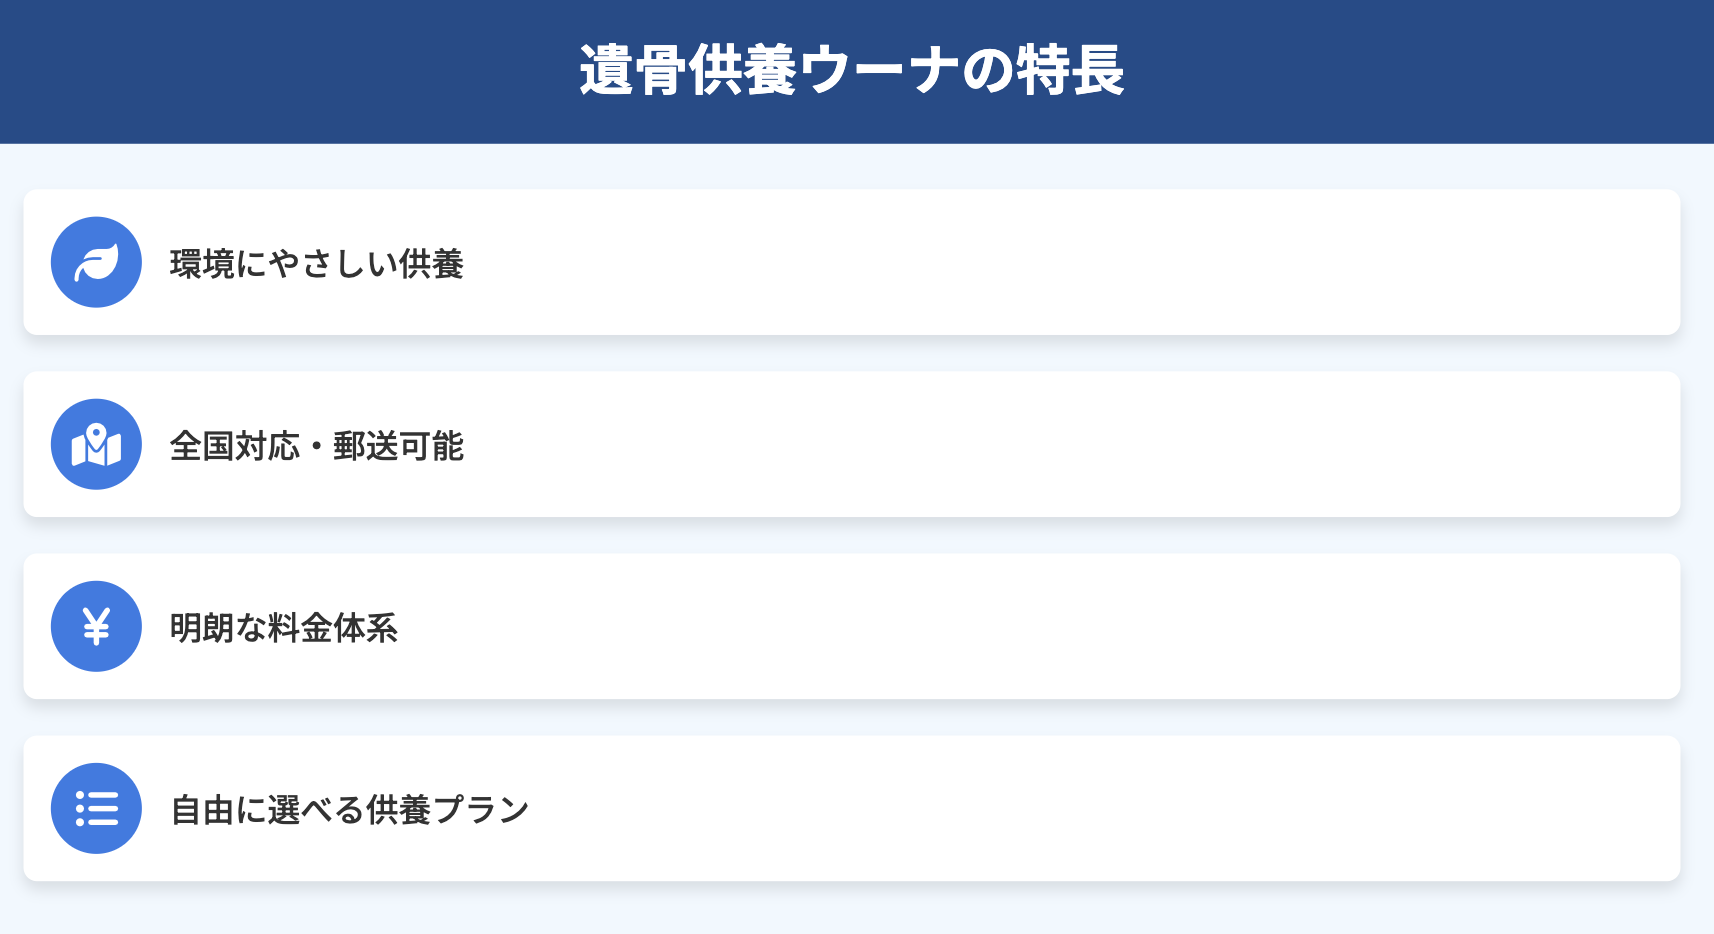Image resolution: width=1714 pixels, height=934 pixels.
Task: Click the word 環境 in the first card
Action: (x=202, y=264)
